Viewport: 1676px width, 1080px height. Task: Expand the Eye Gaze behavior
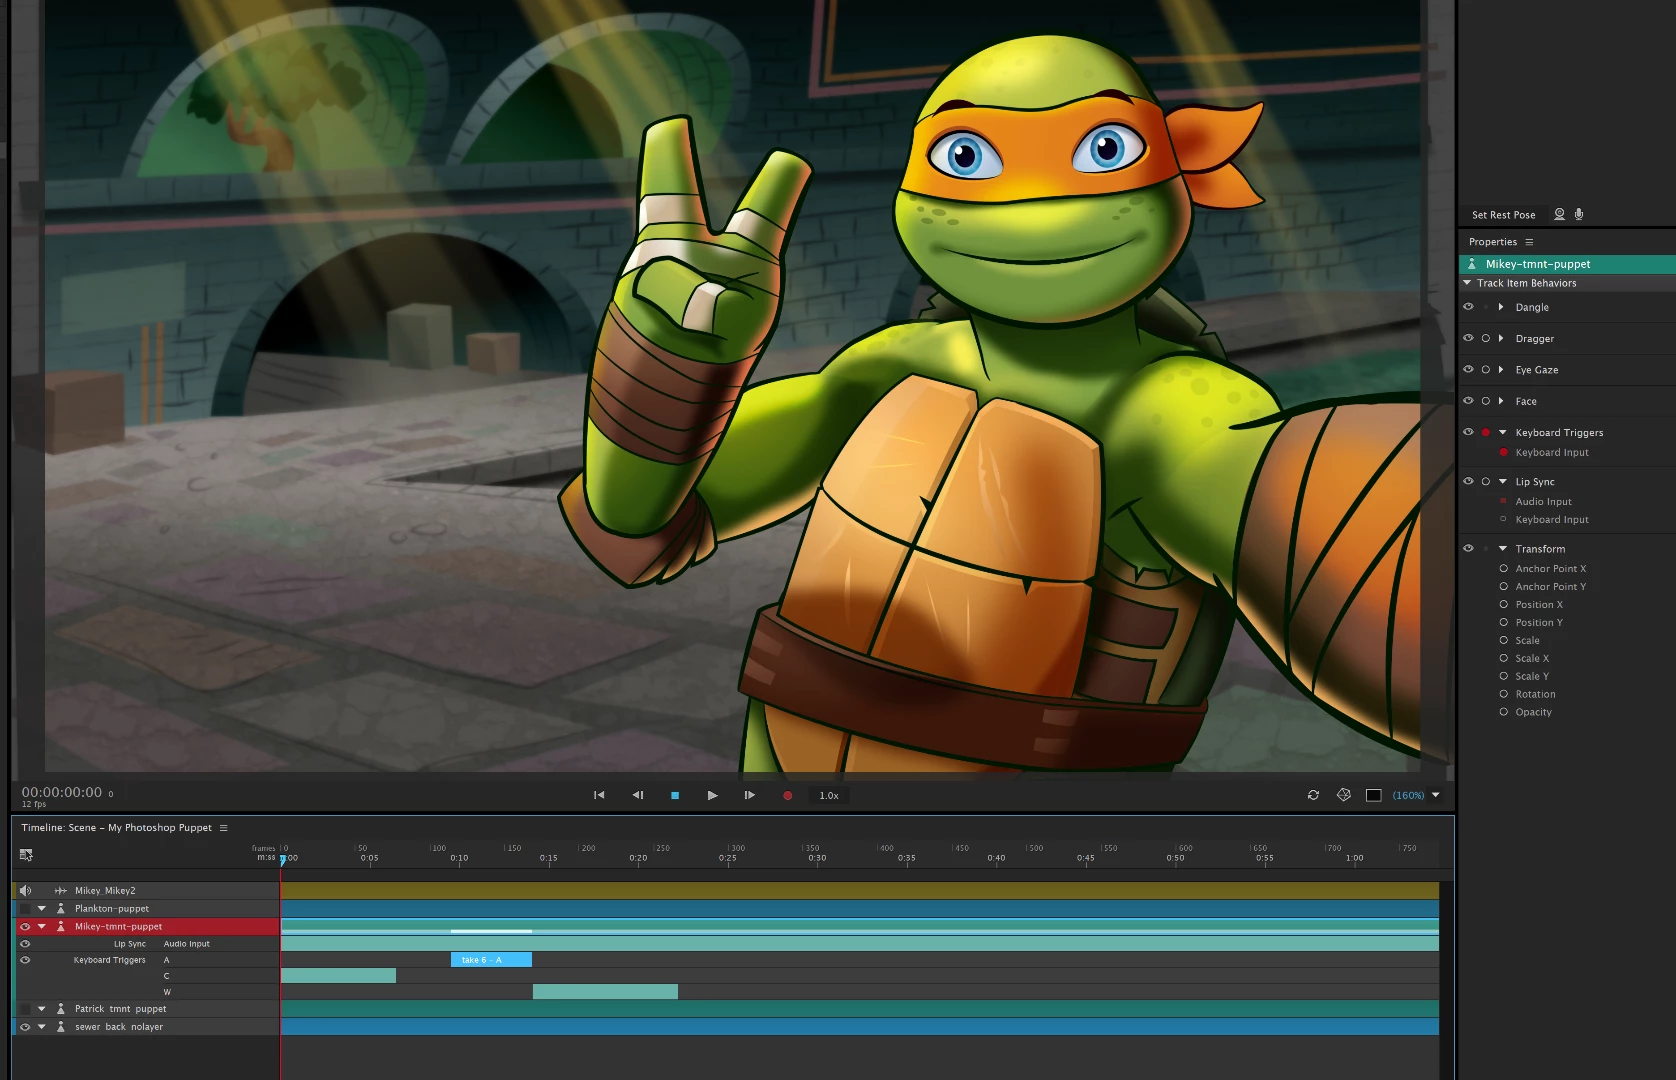[x=1501, y=369]
